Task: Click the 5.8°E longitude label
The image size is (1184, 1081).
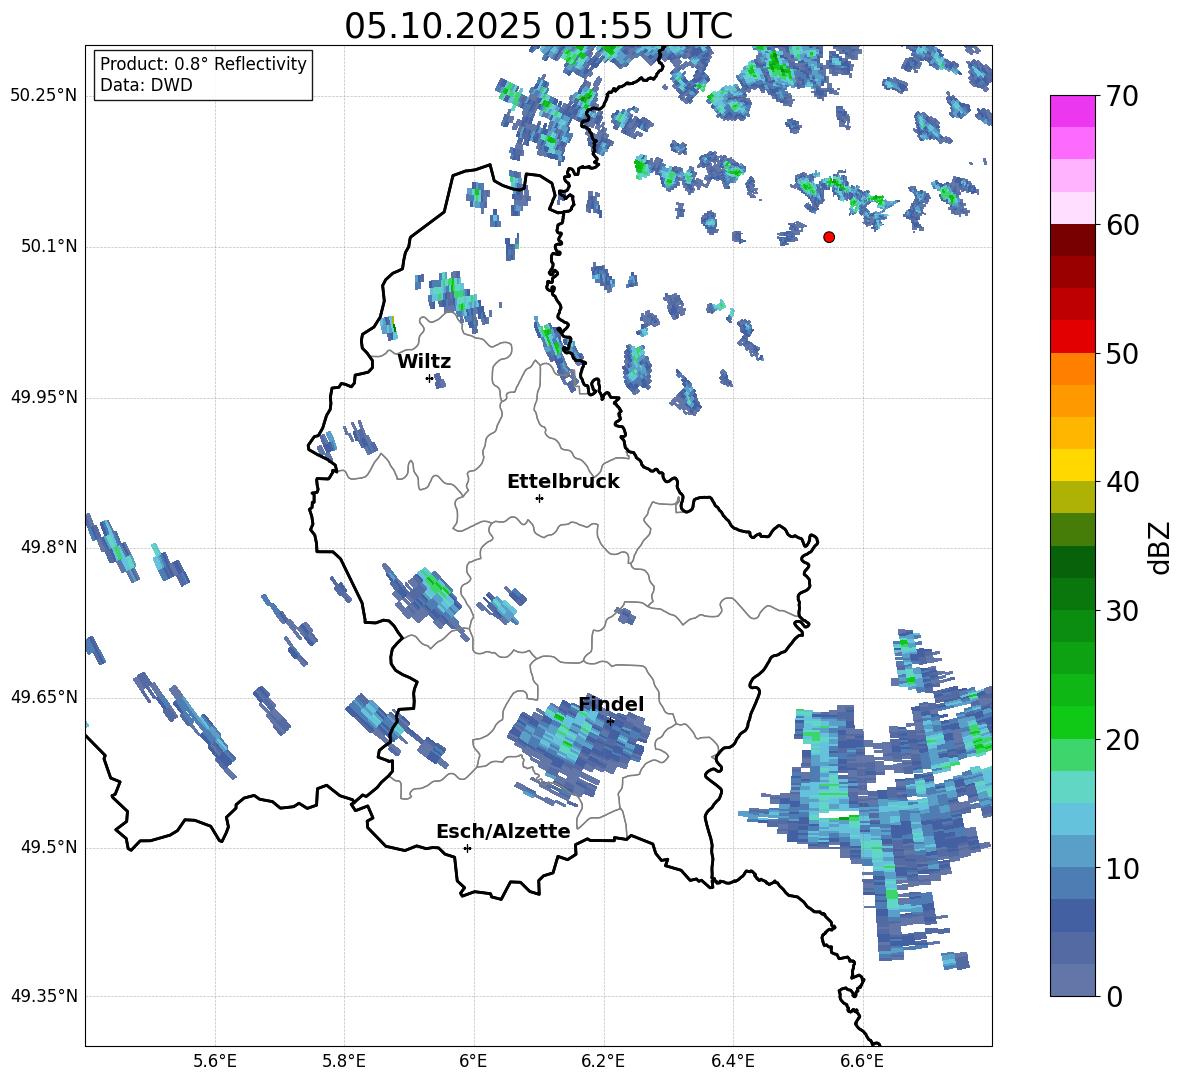Action: point(344,1061)
